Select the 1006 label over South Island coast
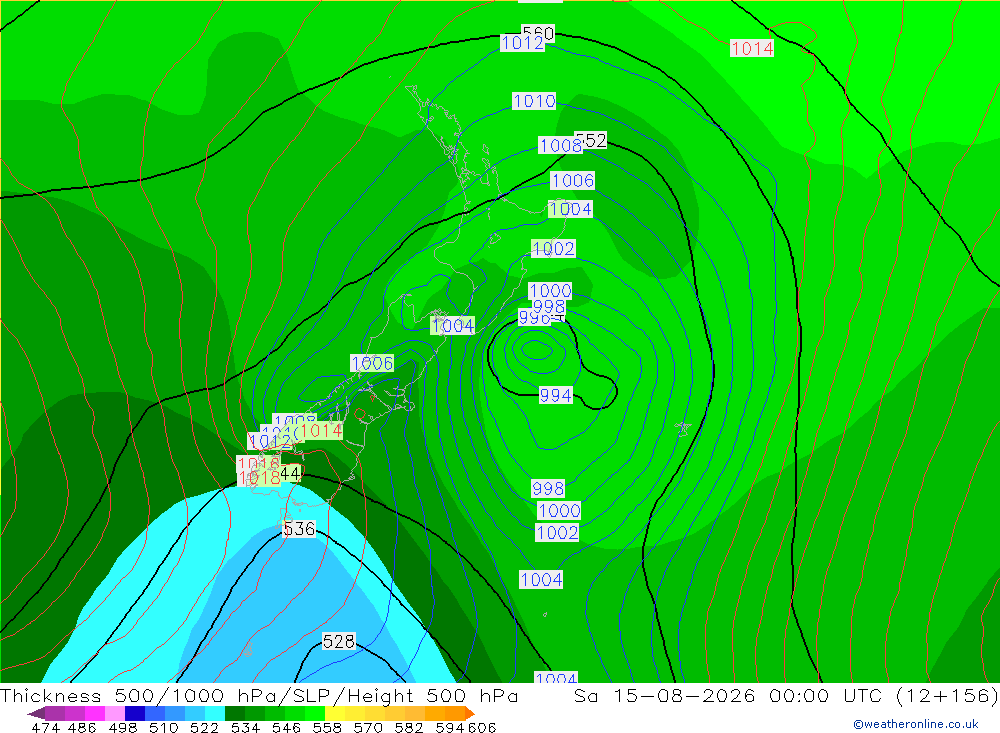The width and height of the screenshot is (1000, 733). click(x=372, y=363)
